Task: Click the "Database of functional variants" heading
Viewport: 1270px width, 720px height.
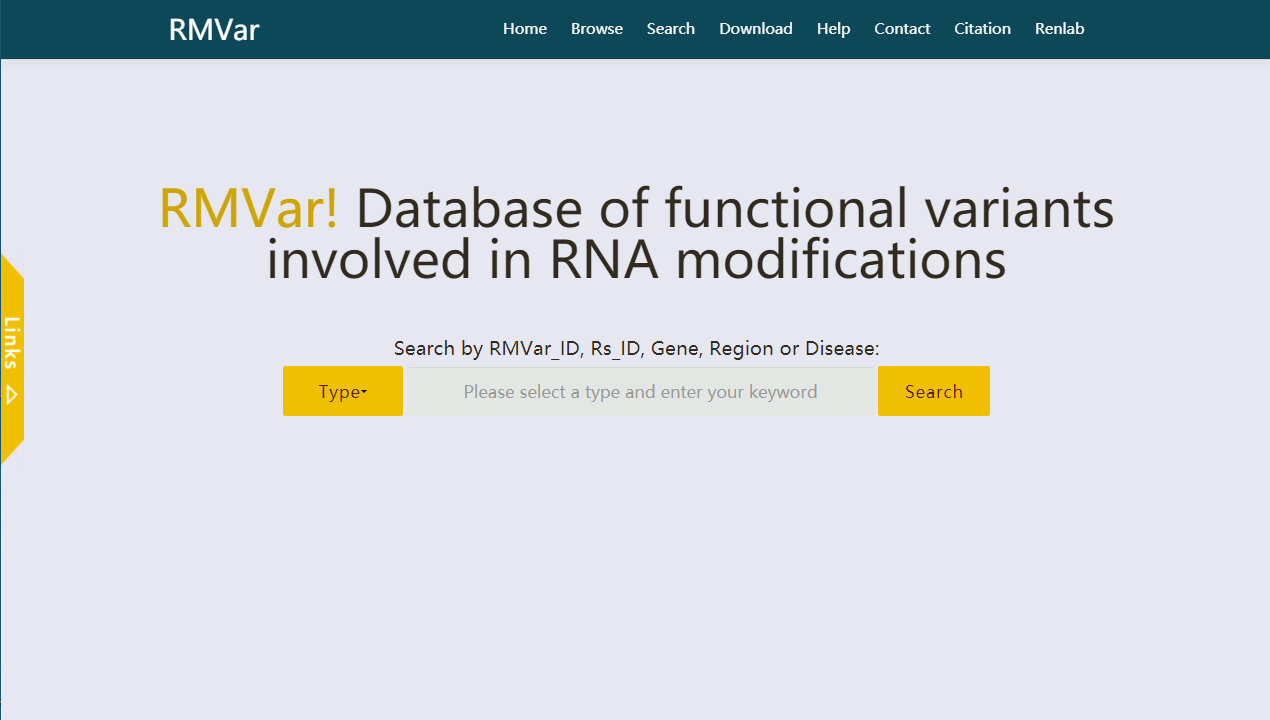Action: tap(735, 209)
